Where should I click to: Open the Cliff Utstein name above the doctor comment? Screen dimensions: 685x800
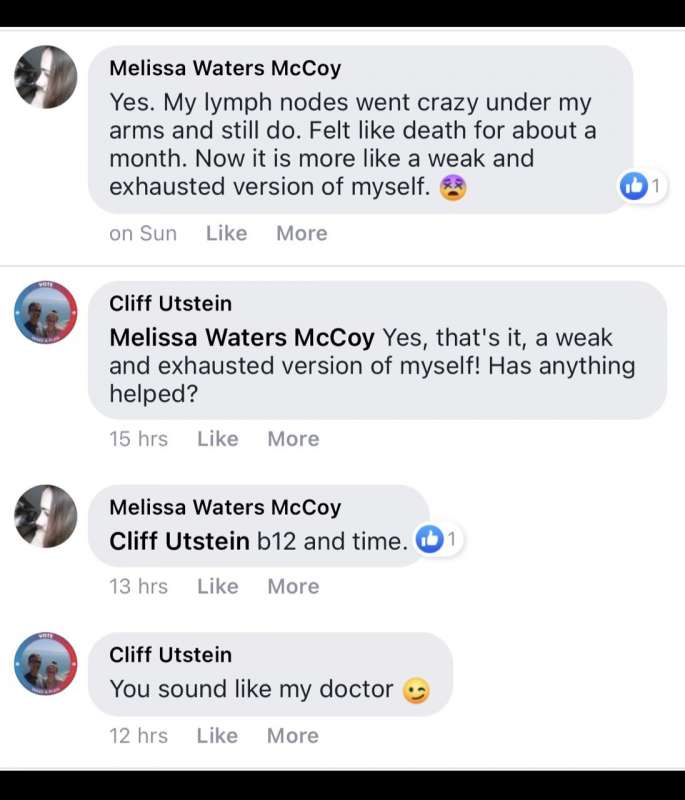tap(170, 655)
